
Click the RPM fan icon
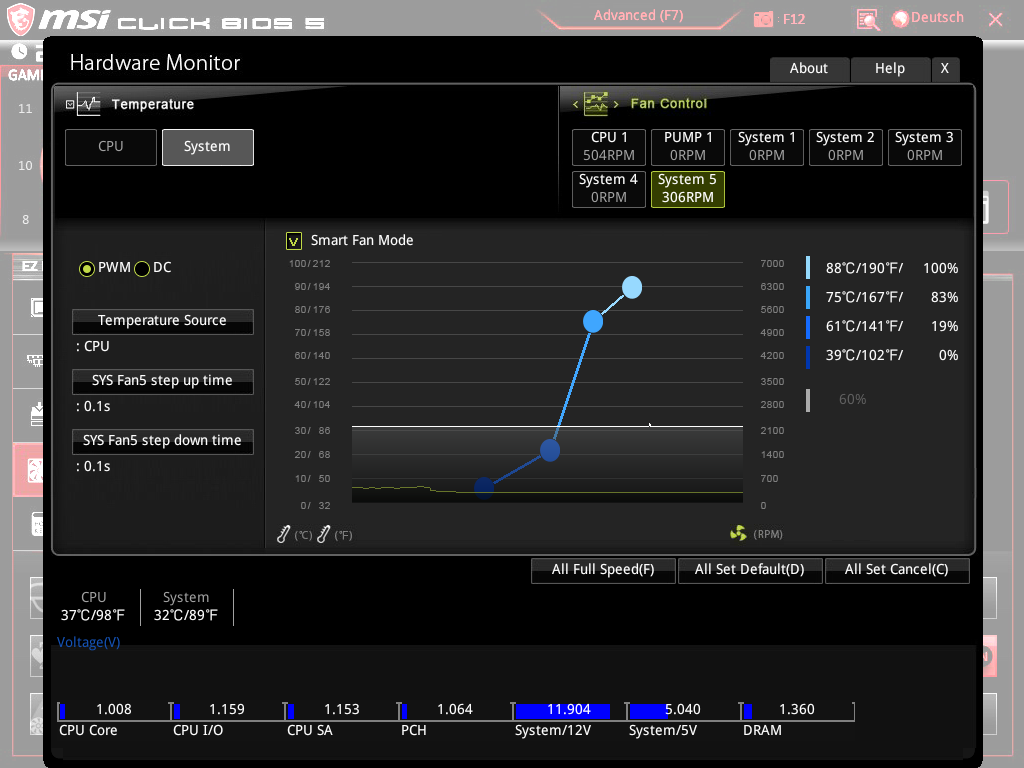coord(738,534)
